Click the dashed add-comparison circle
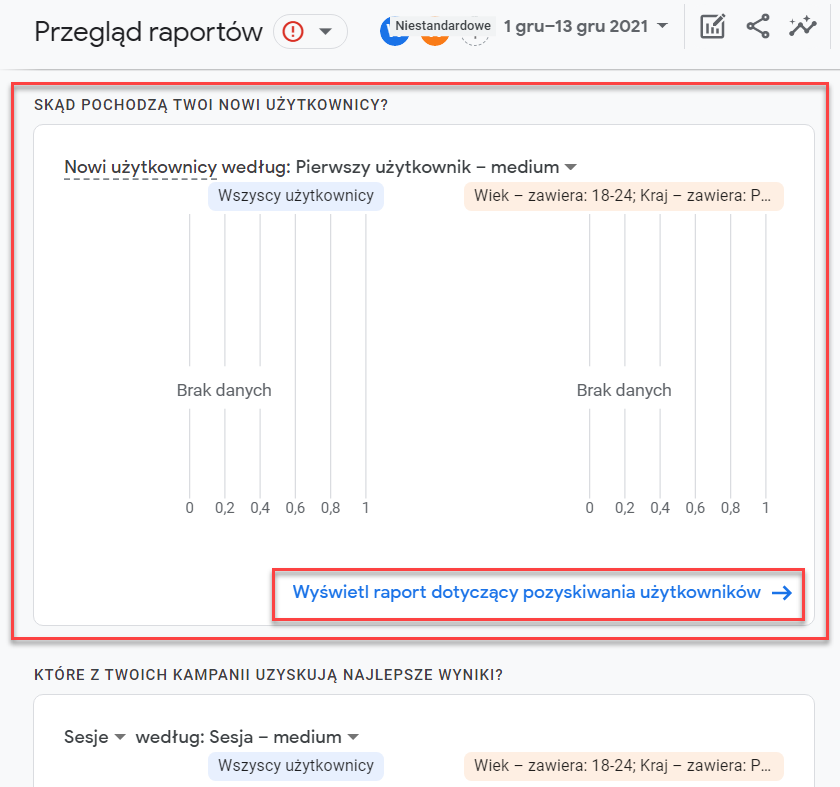The width and height of the screenshot is (840, 787). coord(474,37)
